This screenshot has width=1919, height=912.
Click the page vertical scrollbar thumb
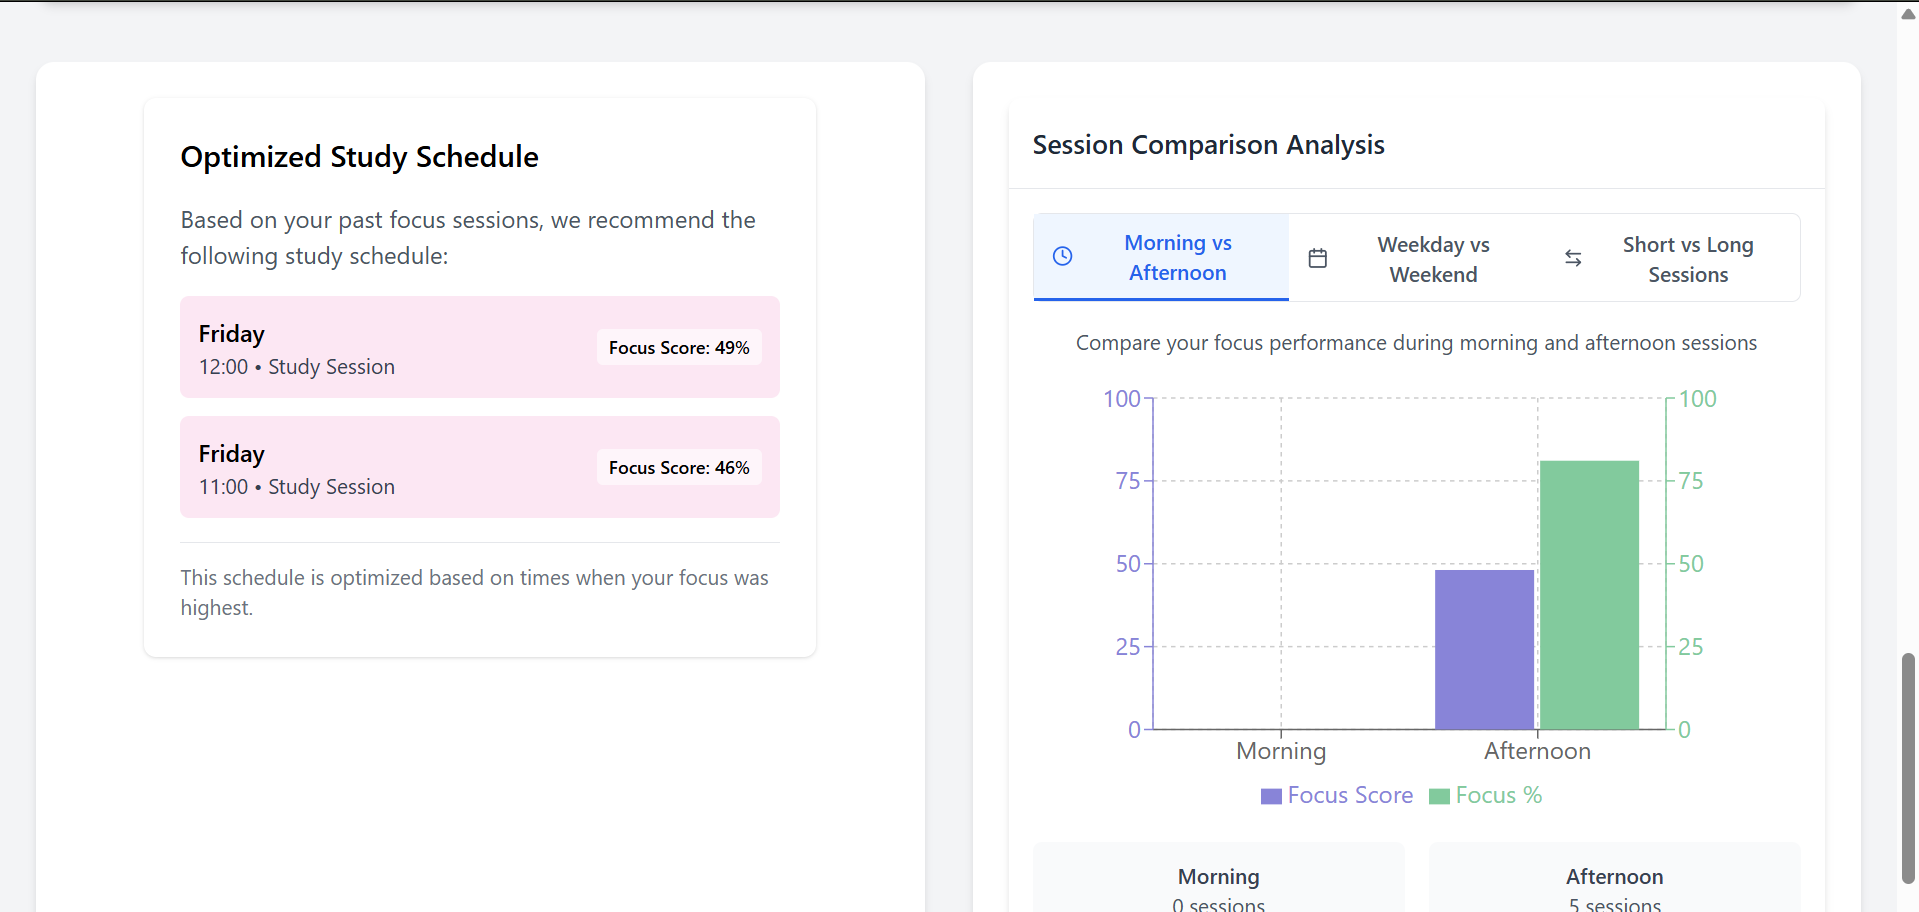[1908, 768]
